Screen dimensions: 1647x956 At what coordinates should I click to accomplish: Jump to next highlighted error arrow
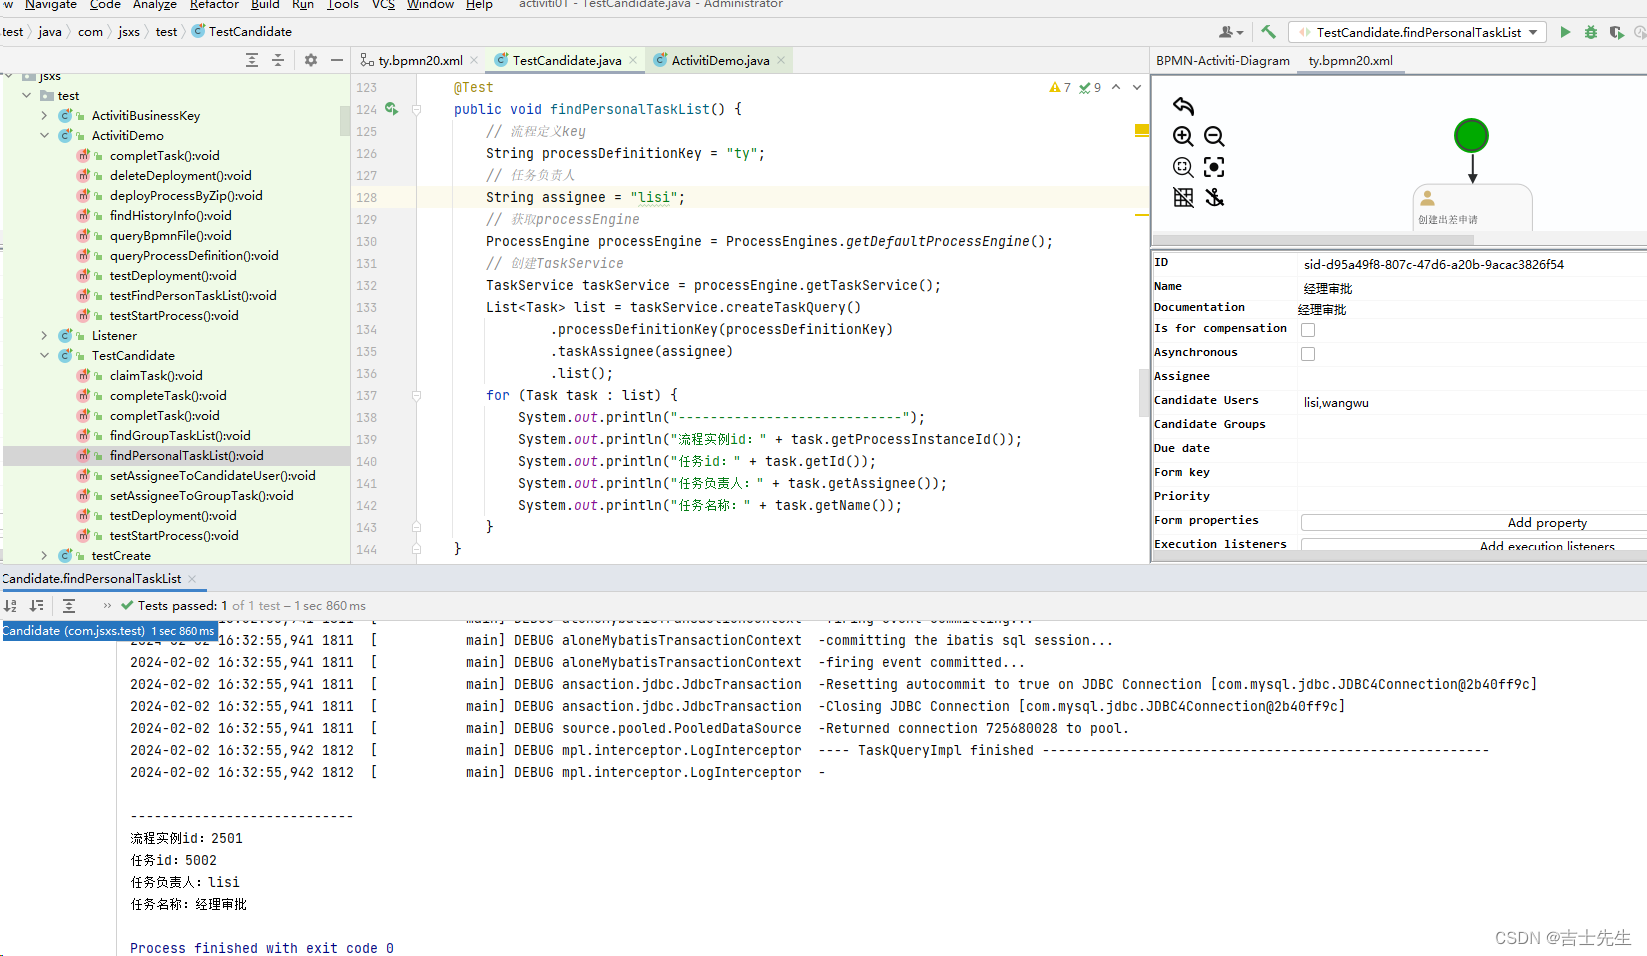tap(1137, 87)
